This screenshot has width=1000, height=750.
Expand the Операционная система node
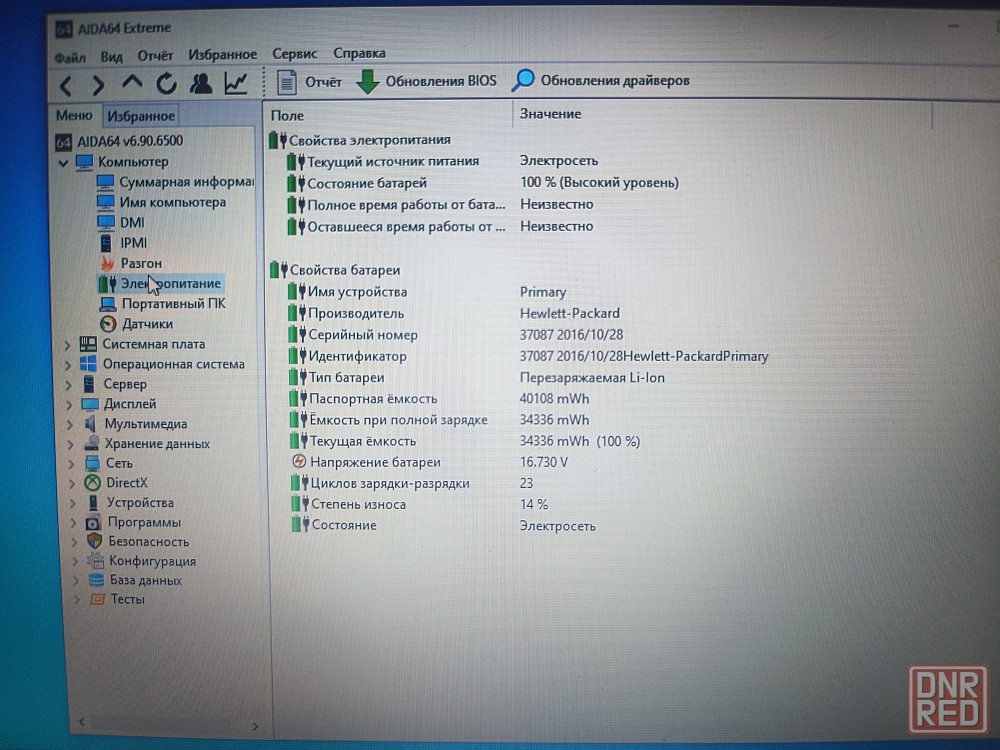[x=68, y=365]
